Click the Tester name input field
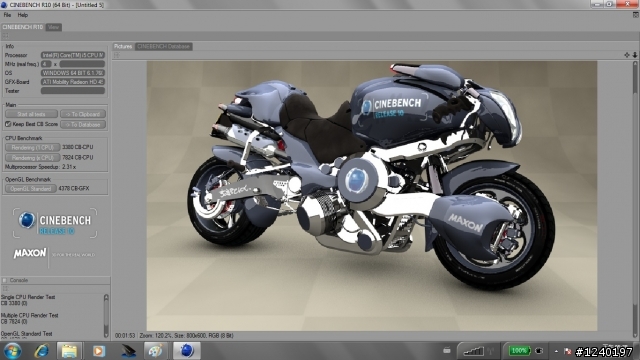Screen dimensions: 640x360 73,91
